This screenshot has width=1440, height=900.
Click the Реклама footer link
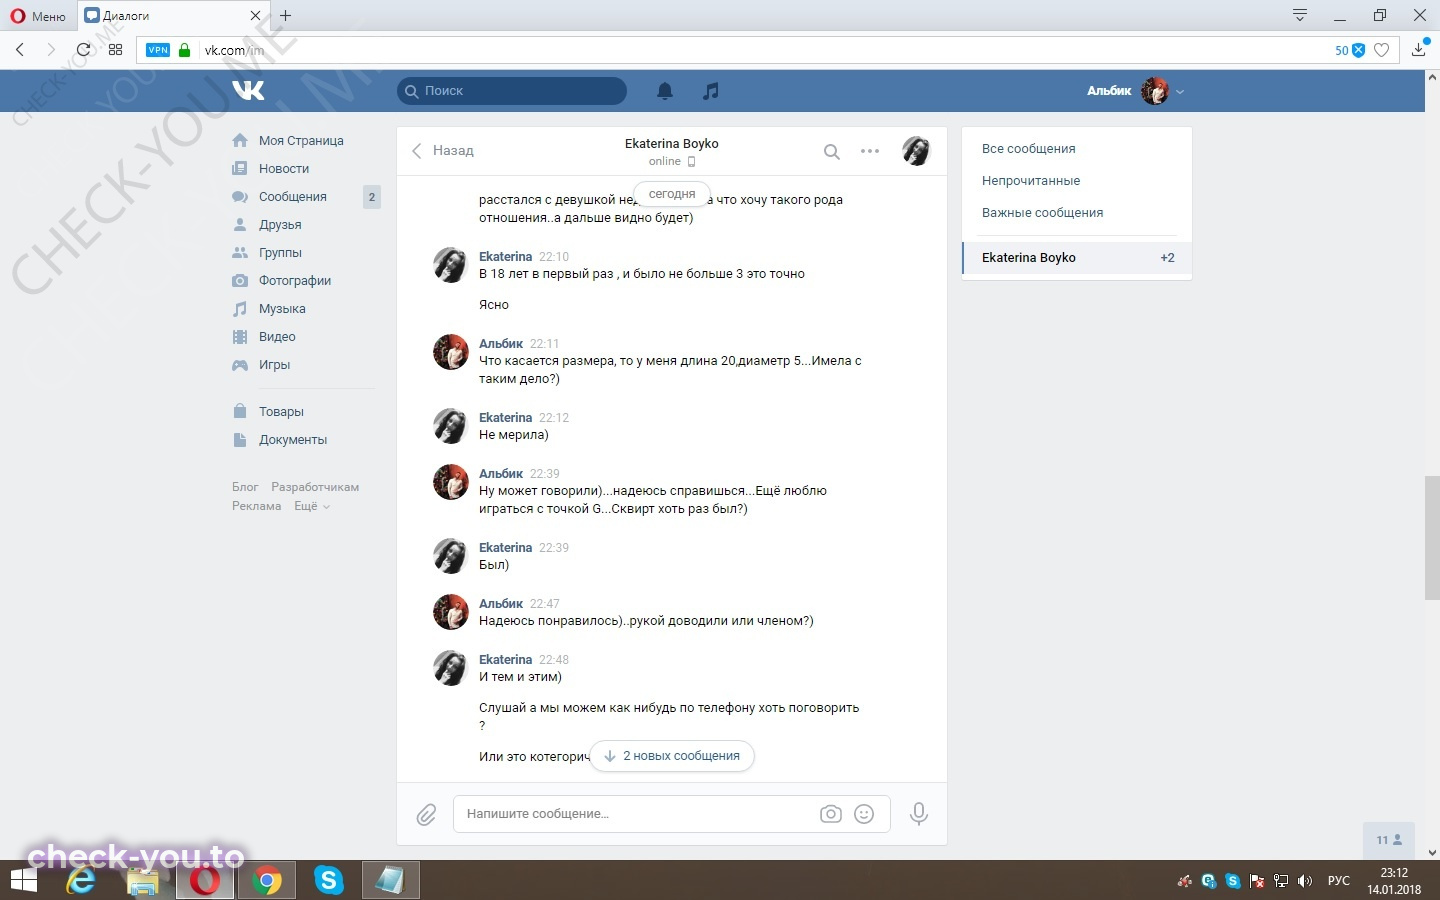click(256, 506)
